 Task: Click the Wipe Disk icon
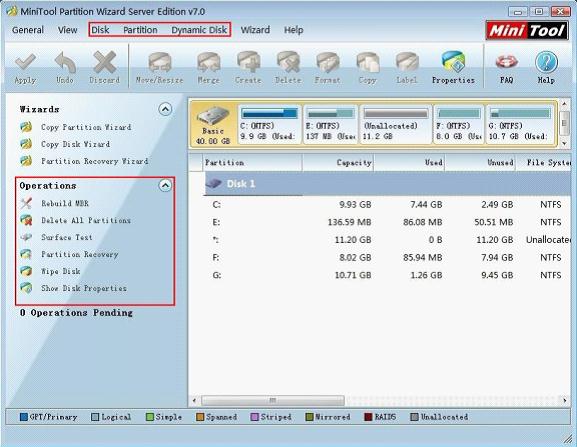pos(26,271)
